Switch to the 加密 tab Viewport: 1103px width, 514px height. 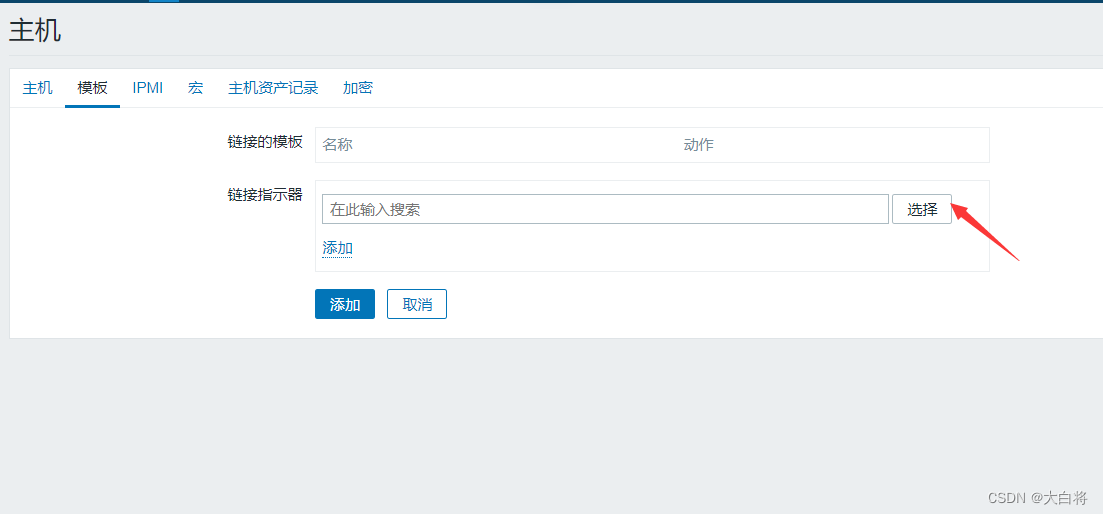[x=358, y=88]
